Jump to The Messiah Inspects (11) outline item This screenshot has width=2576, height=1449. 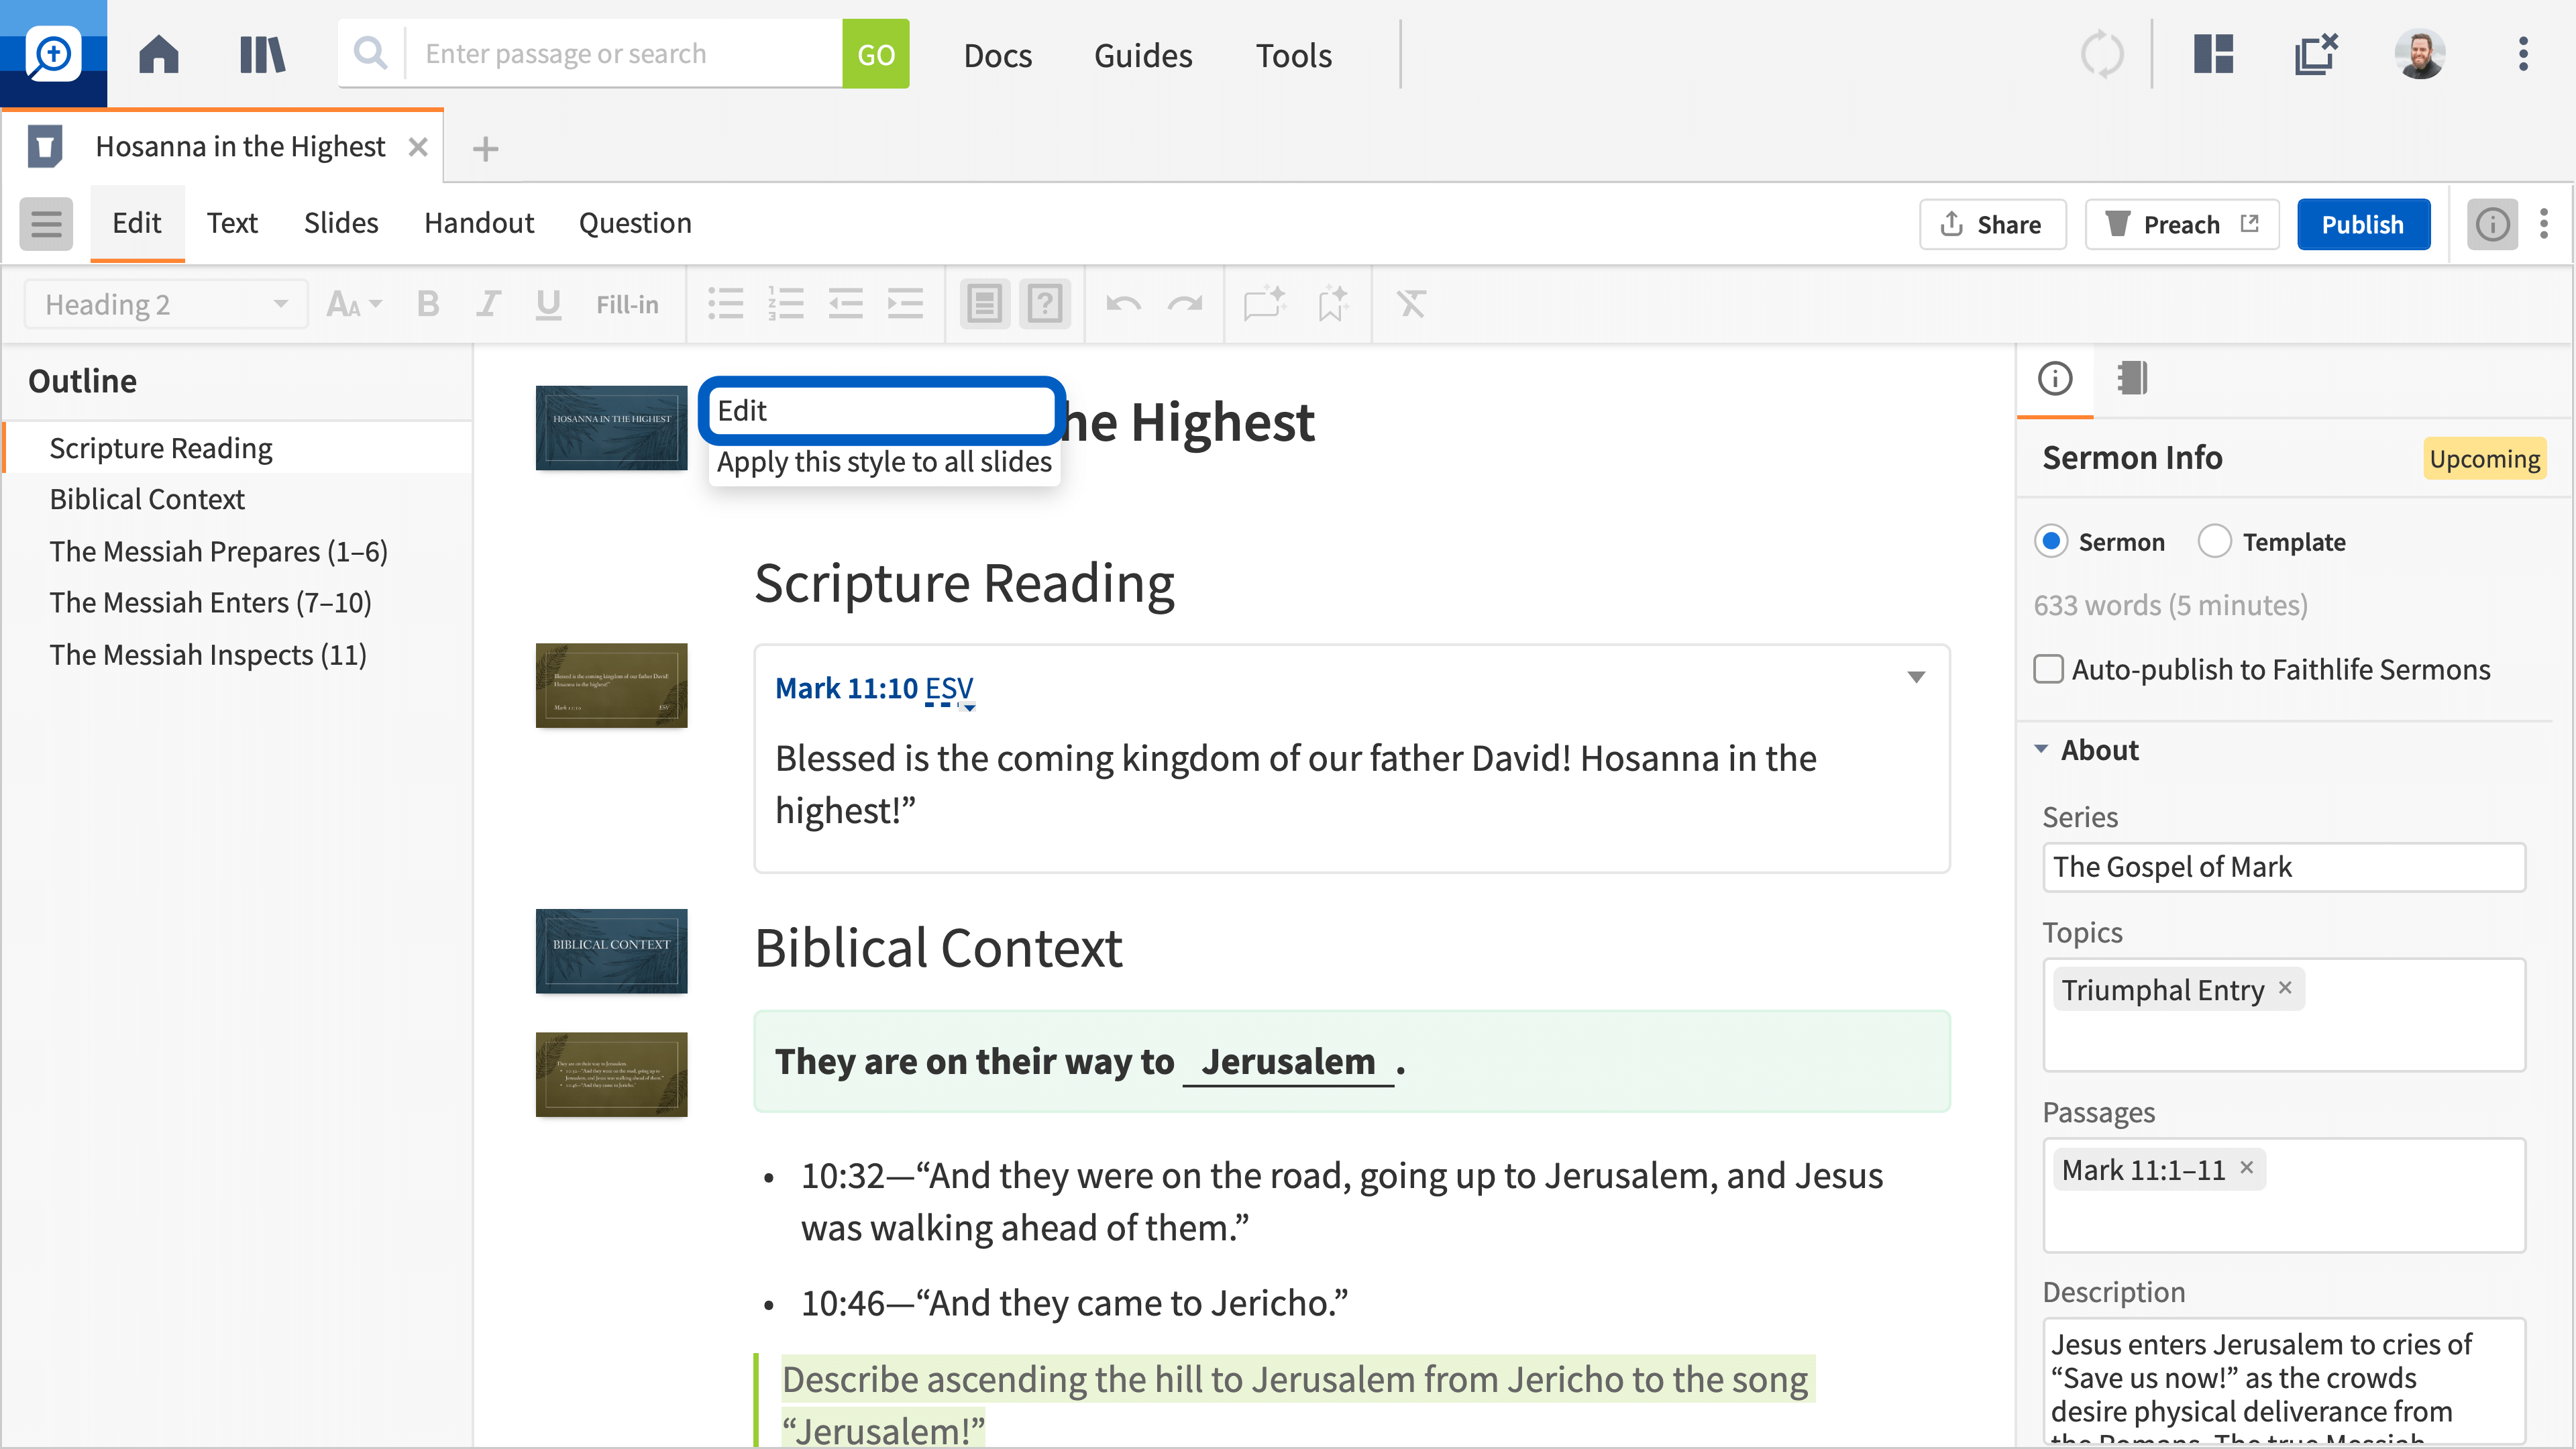coord(208,655)
